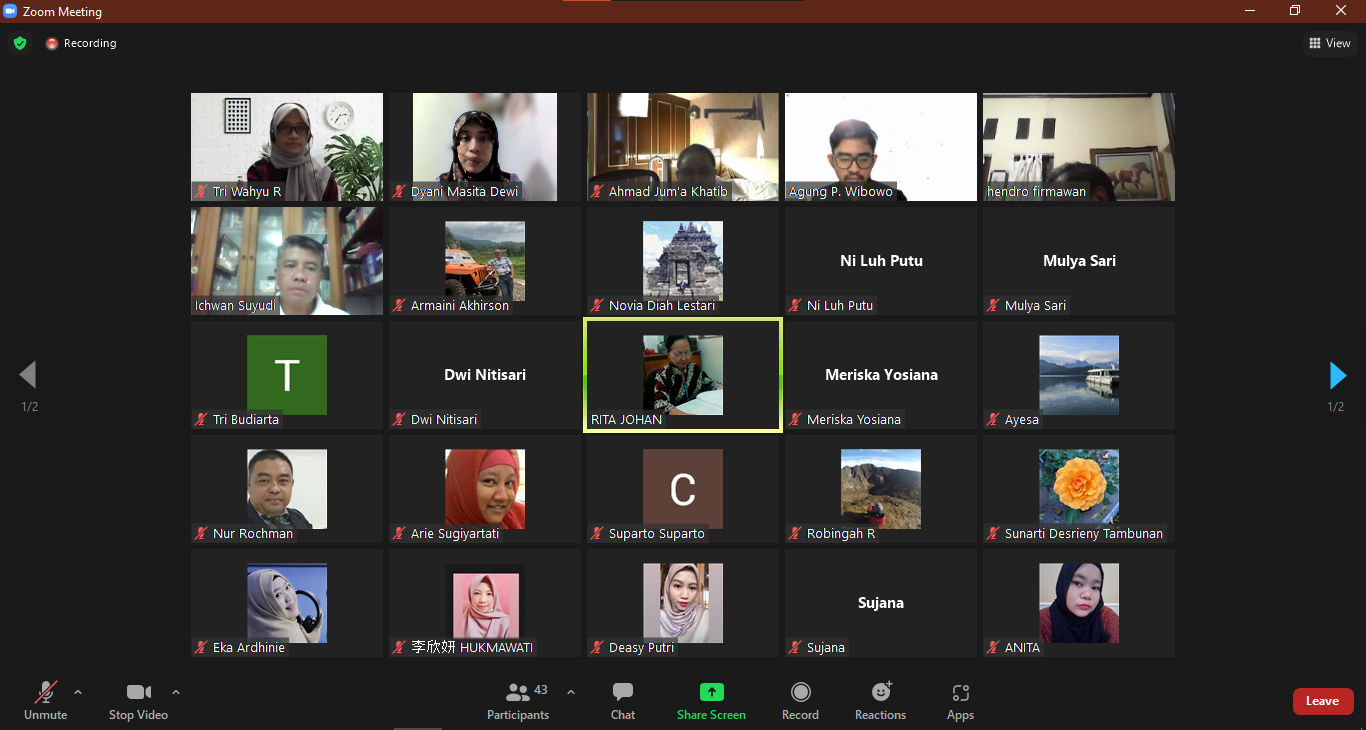Image resolution: width=1366 pixels, height=730 pixels.
Task: Expand video options caret next to Stop Video
Action: (176, 691)
